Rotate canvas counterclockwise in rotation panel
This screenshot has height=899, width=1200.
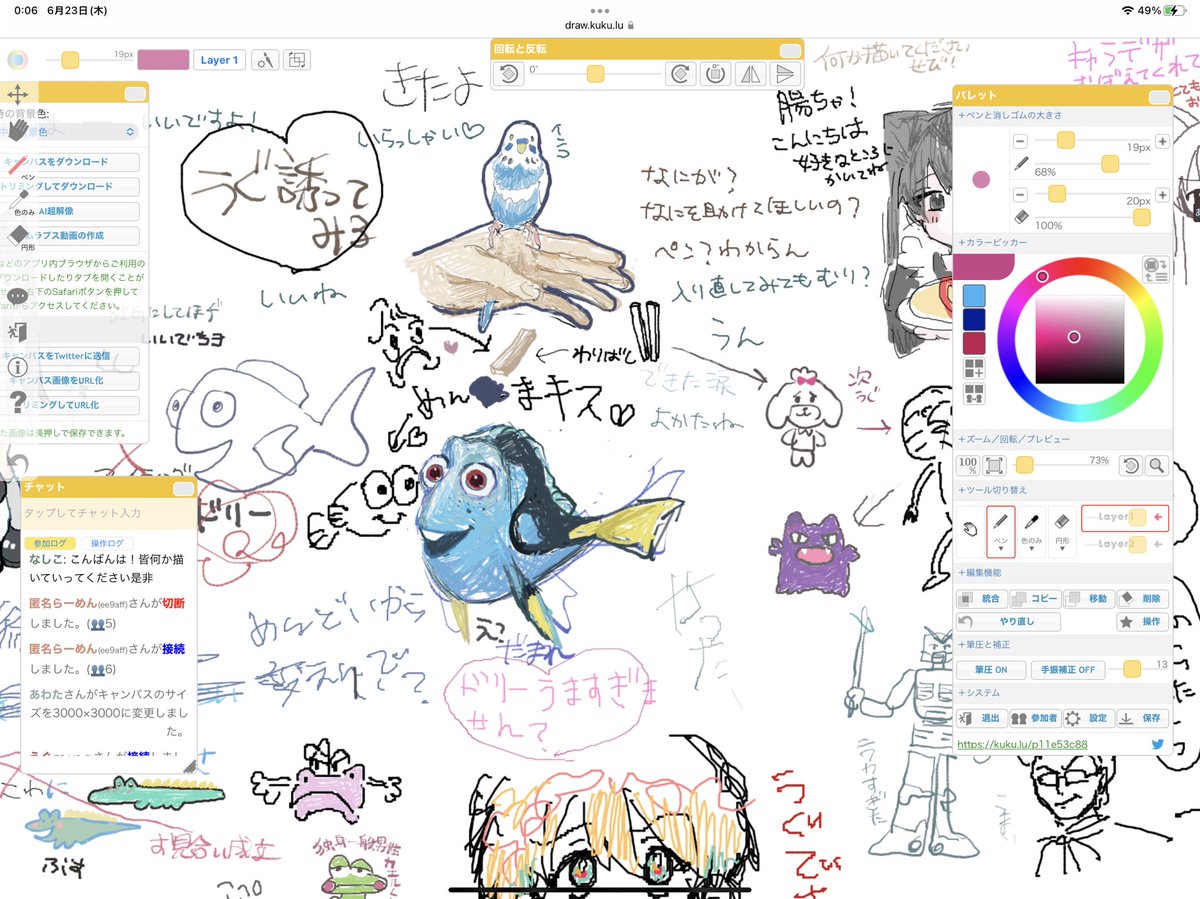[x=509, y=74]
